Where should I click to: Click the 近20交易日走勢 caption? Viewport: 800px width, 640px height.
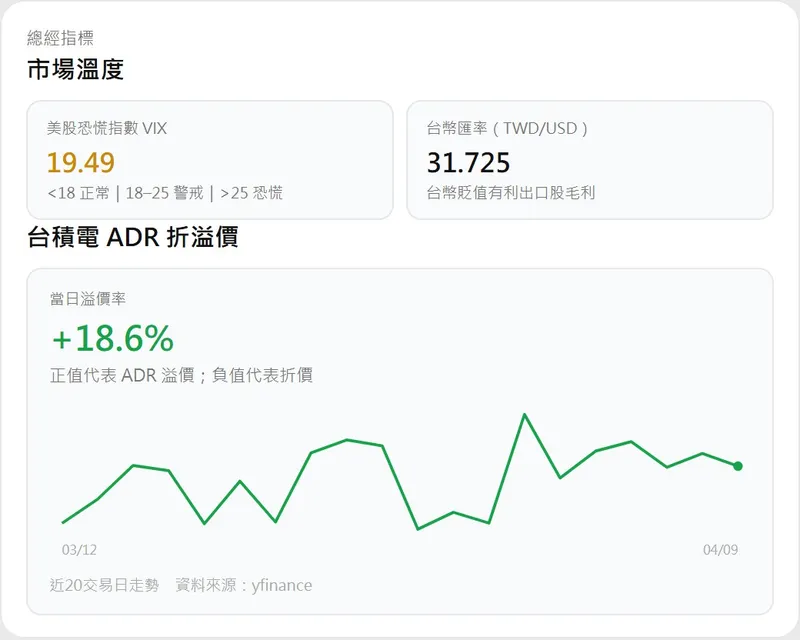[105, 585]
